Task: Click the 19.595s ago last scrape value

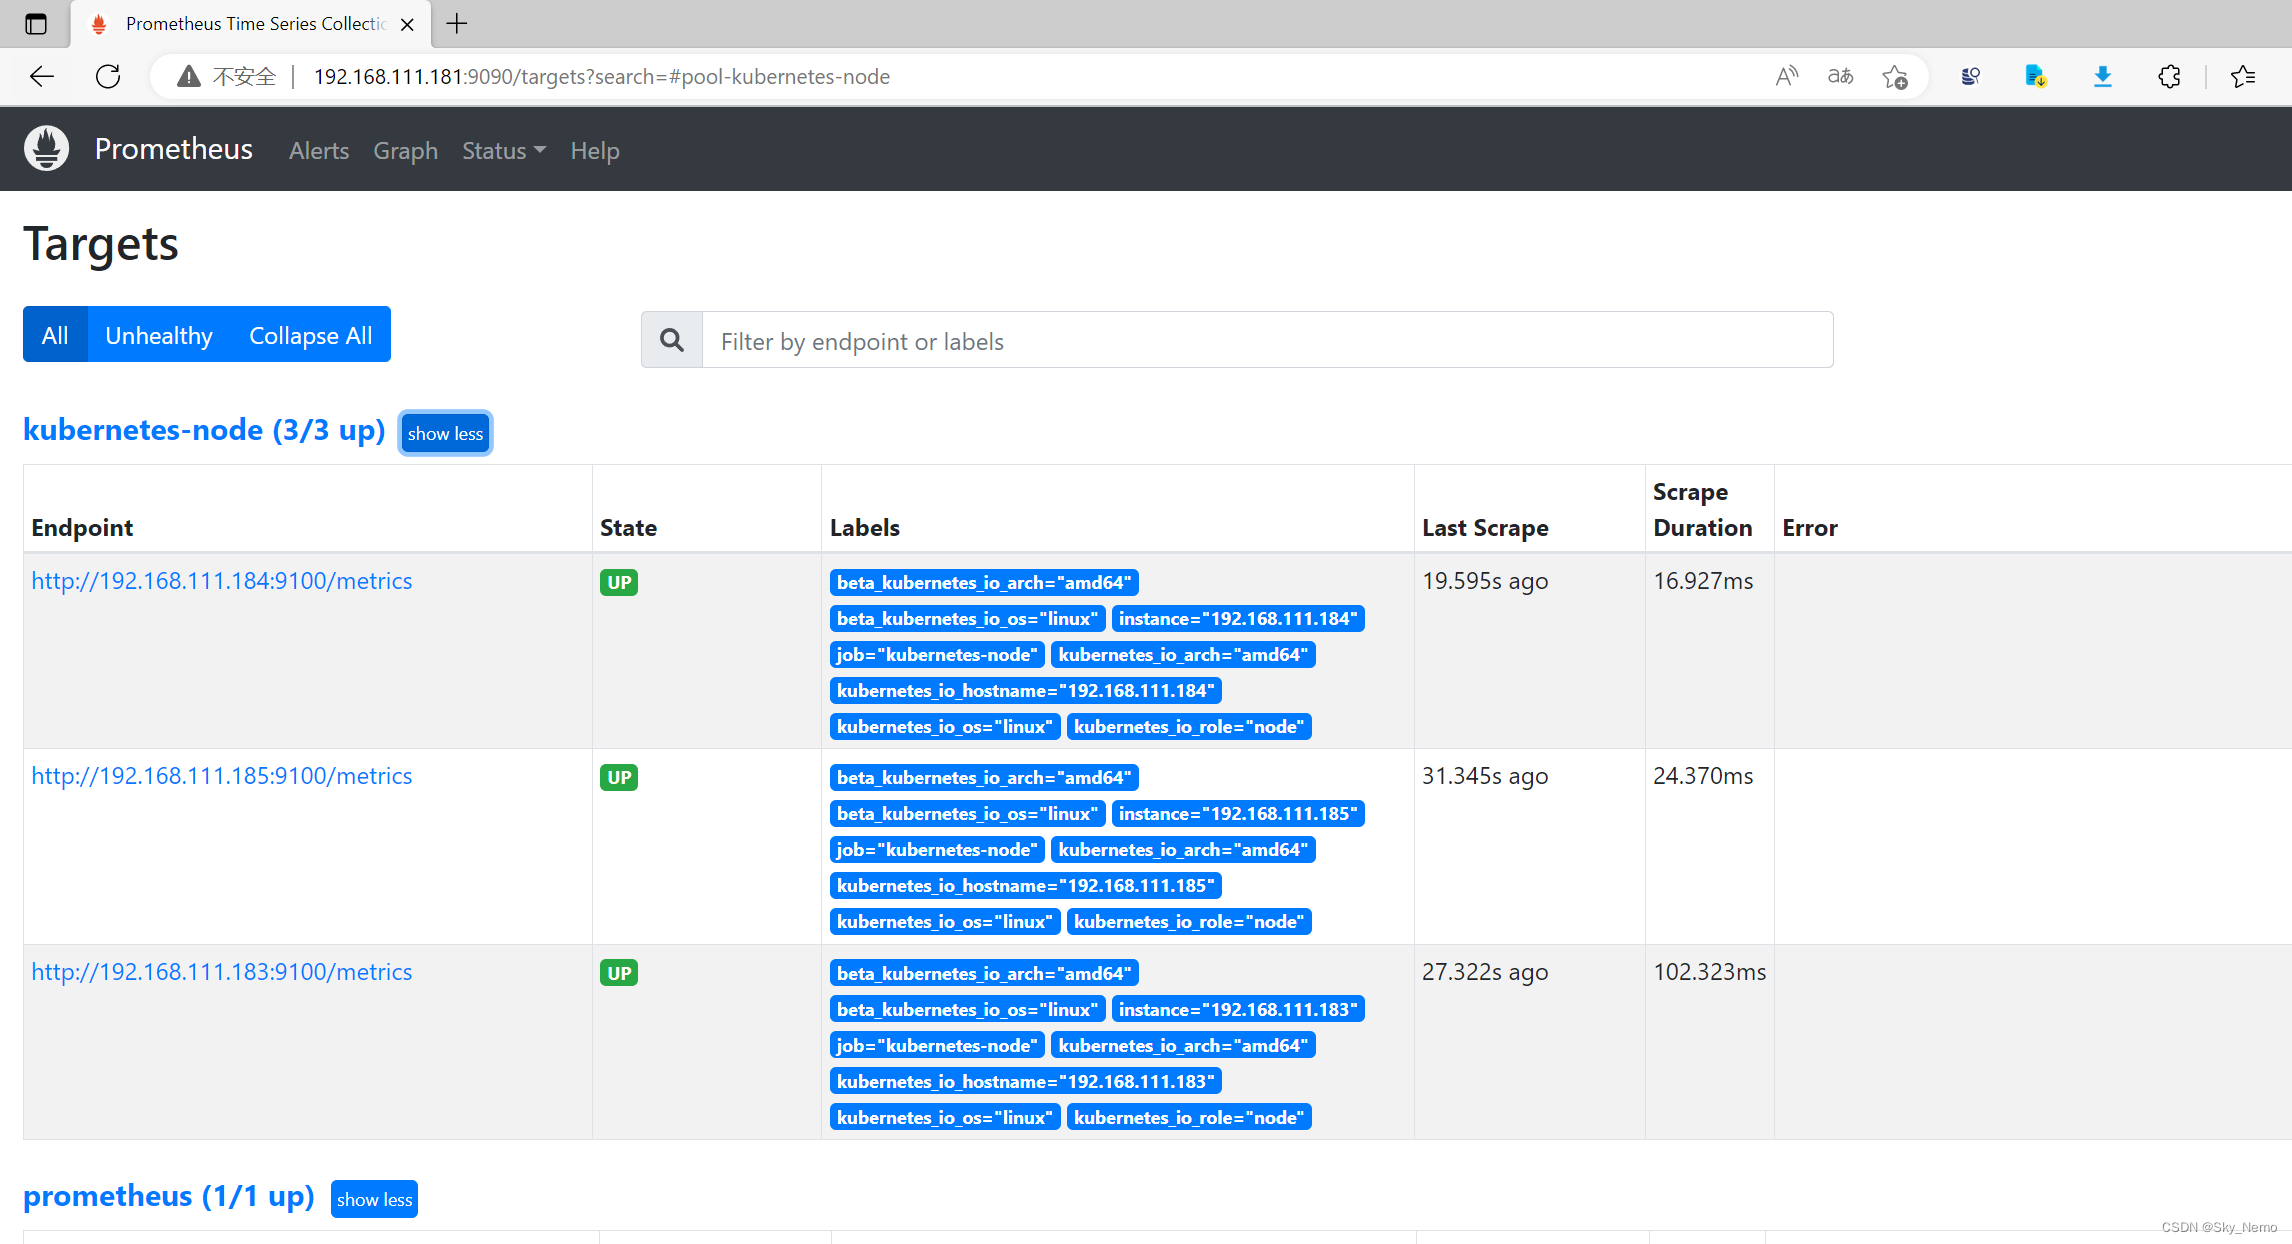Action: tap(1485, 581)
